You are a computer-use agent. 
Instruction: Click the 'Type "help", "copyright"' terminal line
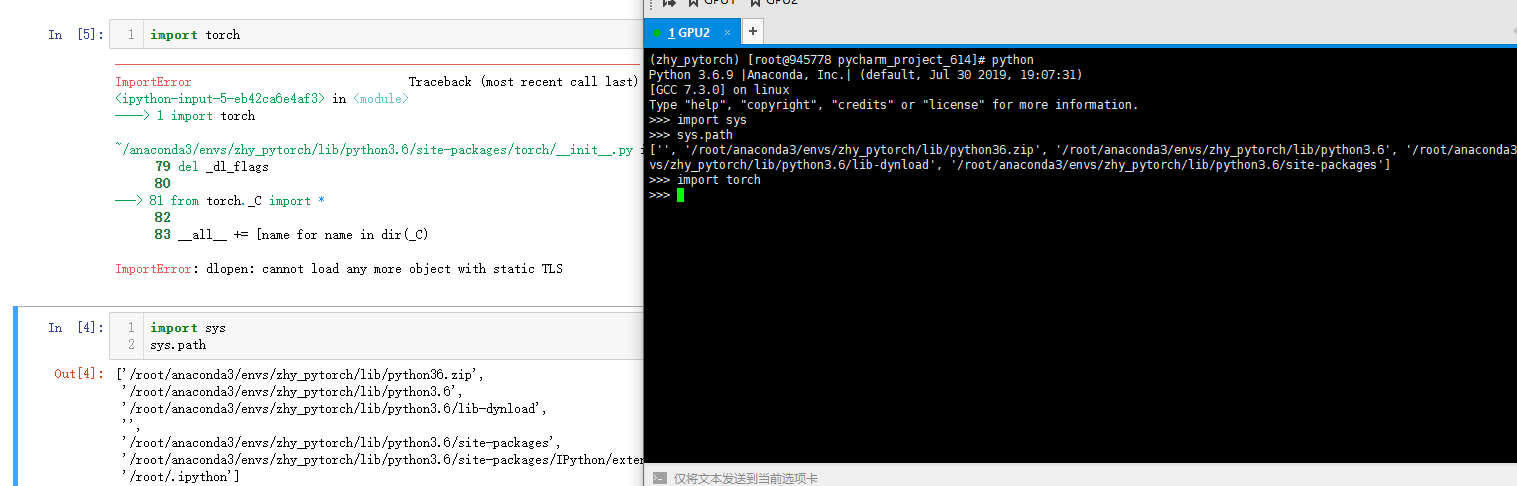[x=893, y=105]
